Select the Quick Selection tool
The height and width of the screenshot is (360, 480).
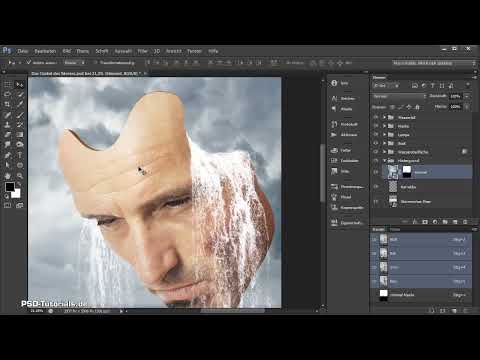20,95
